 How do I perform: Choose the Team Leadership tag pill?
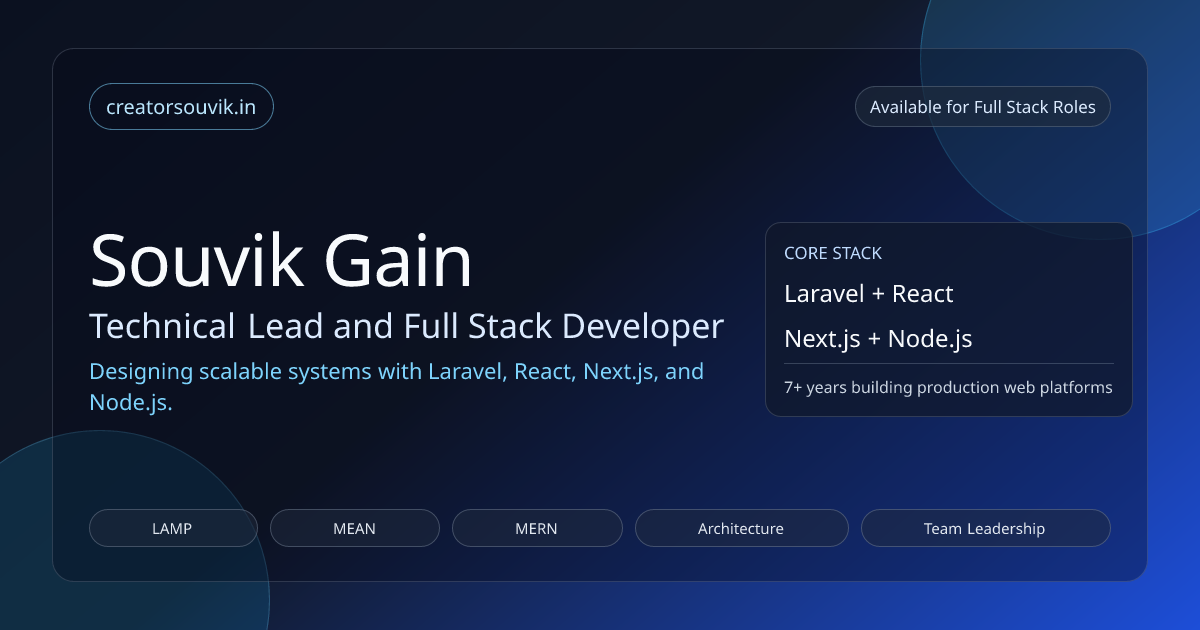pos(985,528)
